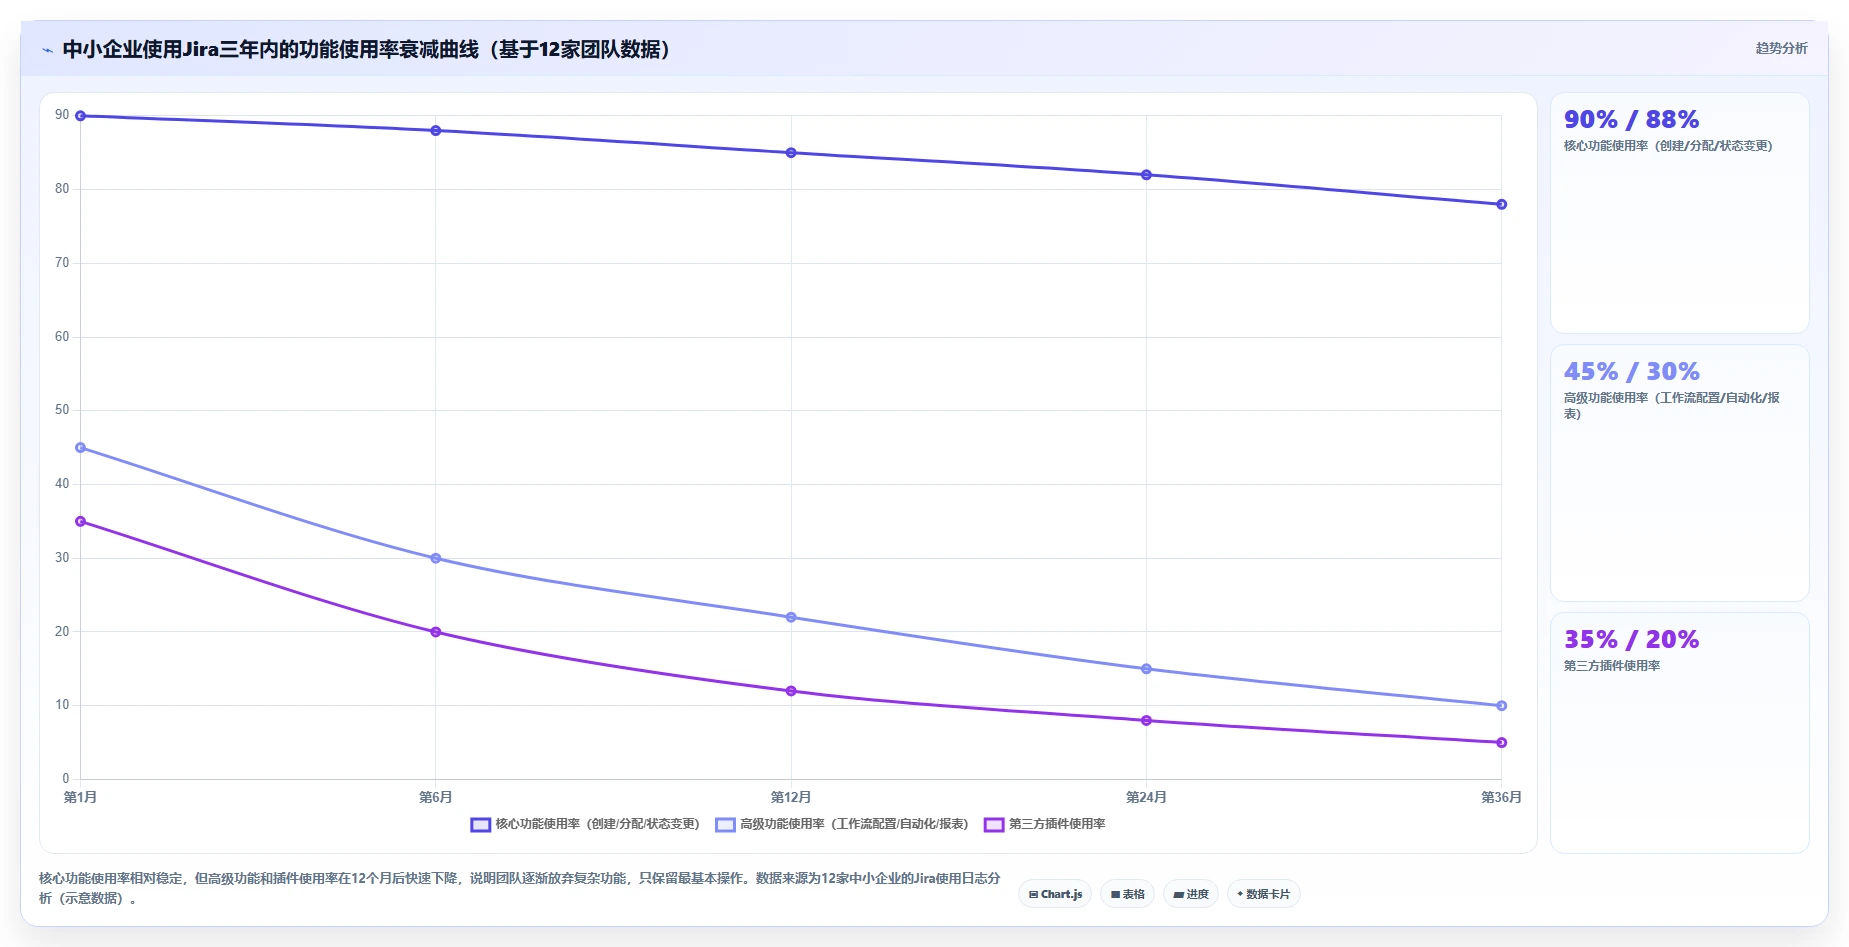Screen dimensions: 1849x947
Task: Pick the advanced feature point at 第36月 (10)
Action: click(x=1501, y=706)
